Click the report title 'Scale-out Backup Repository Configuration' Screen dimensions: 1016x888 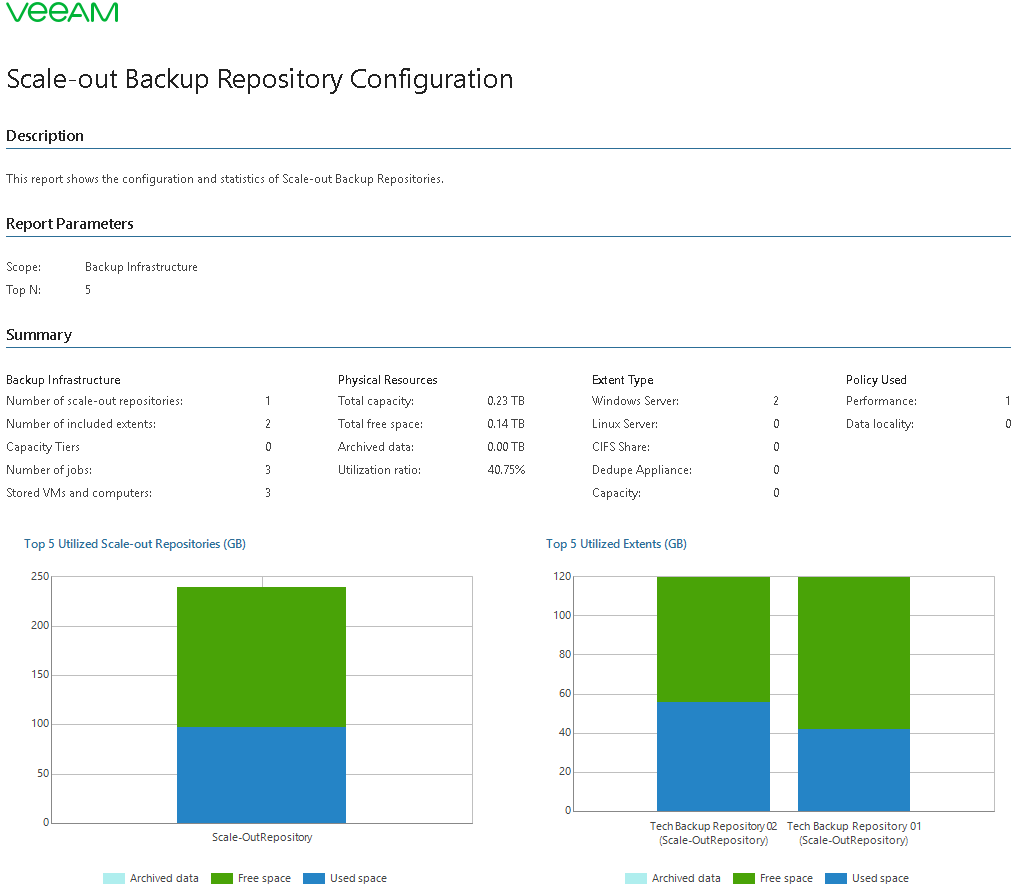[x=260, y=79]
